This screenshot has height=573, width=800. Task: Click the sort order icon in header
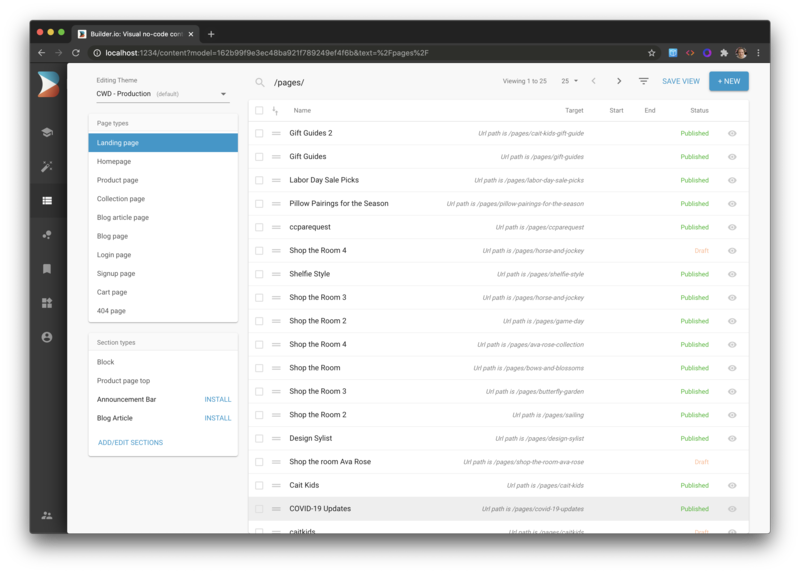tap(275, 110)
